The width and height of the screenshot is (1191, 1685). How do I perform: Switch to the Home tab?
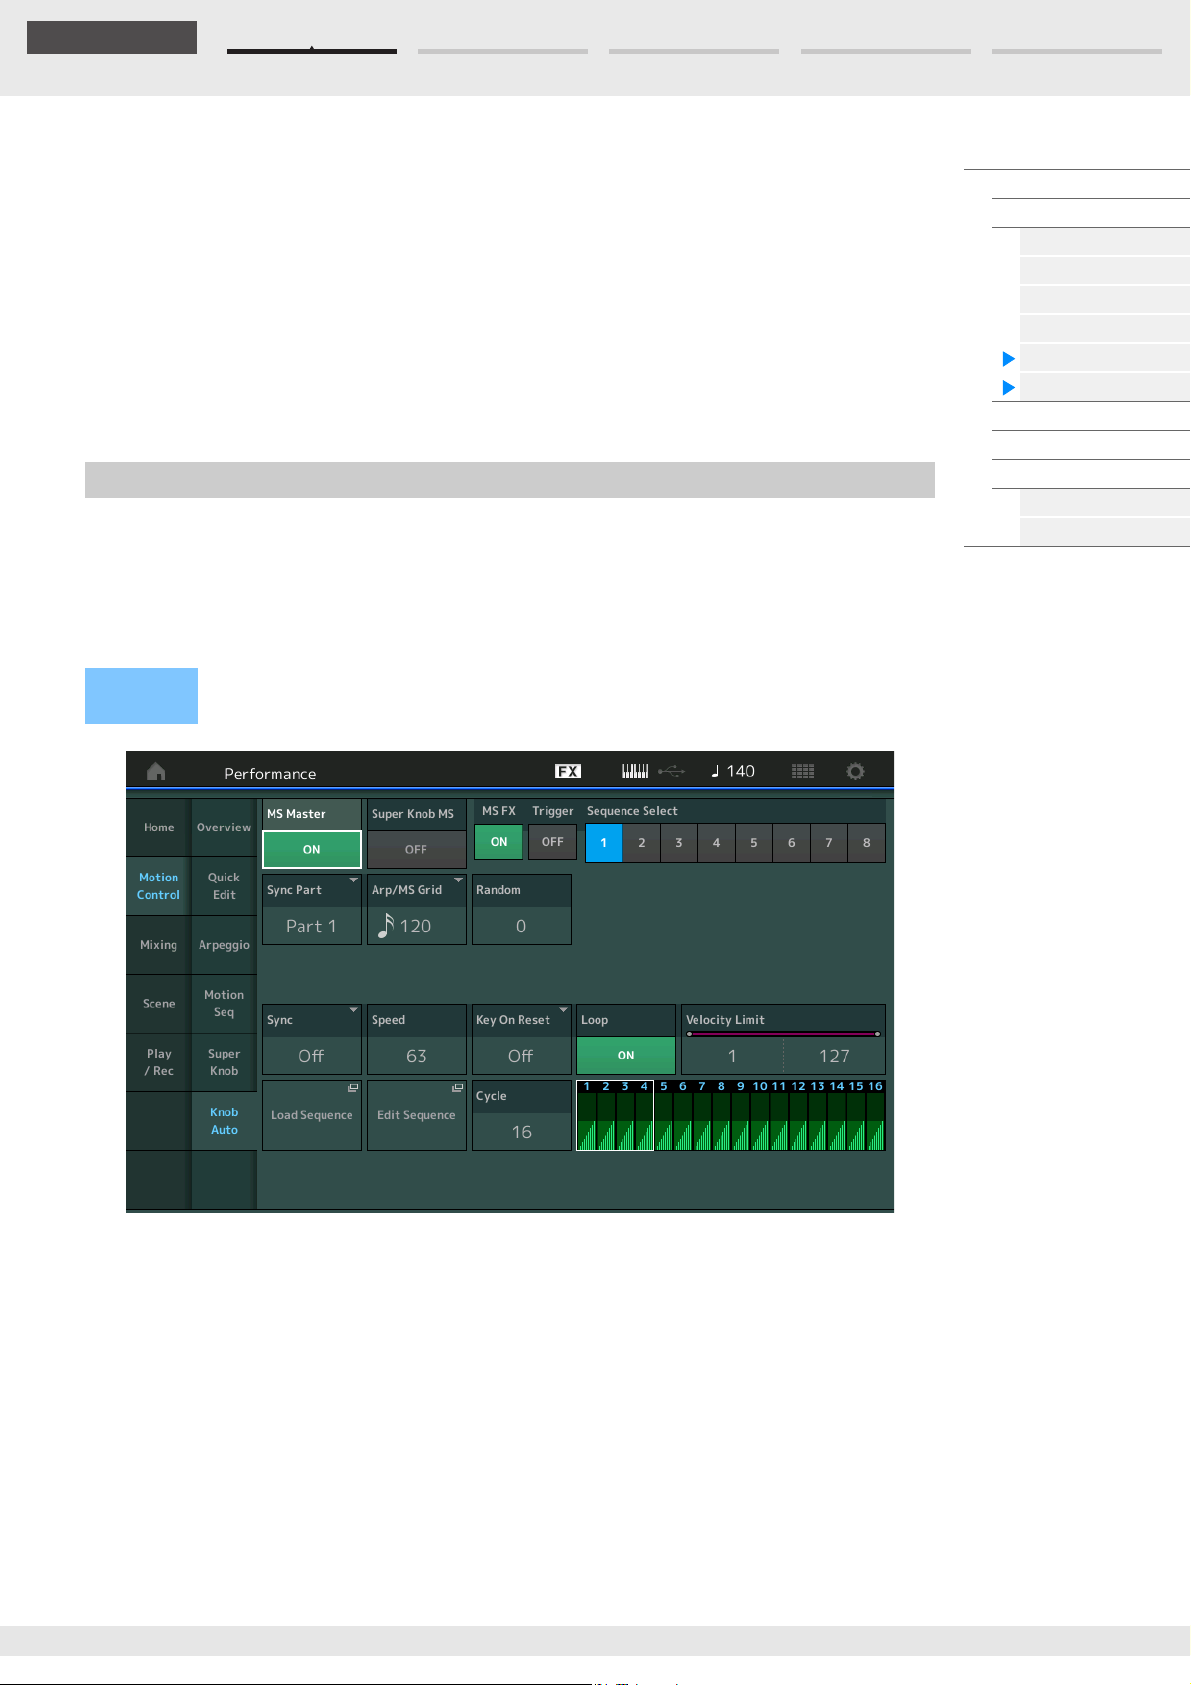[159, 828]
